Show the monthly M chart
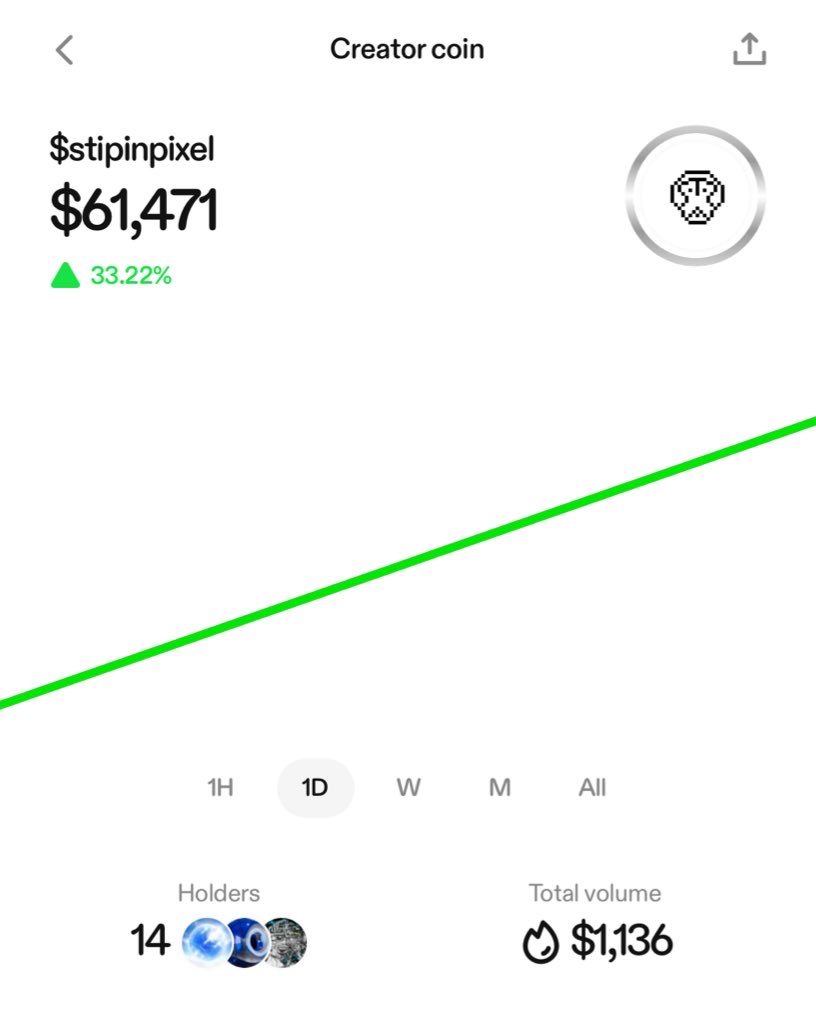816x1024 pixels. click(x=500, y=788)
